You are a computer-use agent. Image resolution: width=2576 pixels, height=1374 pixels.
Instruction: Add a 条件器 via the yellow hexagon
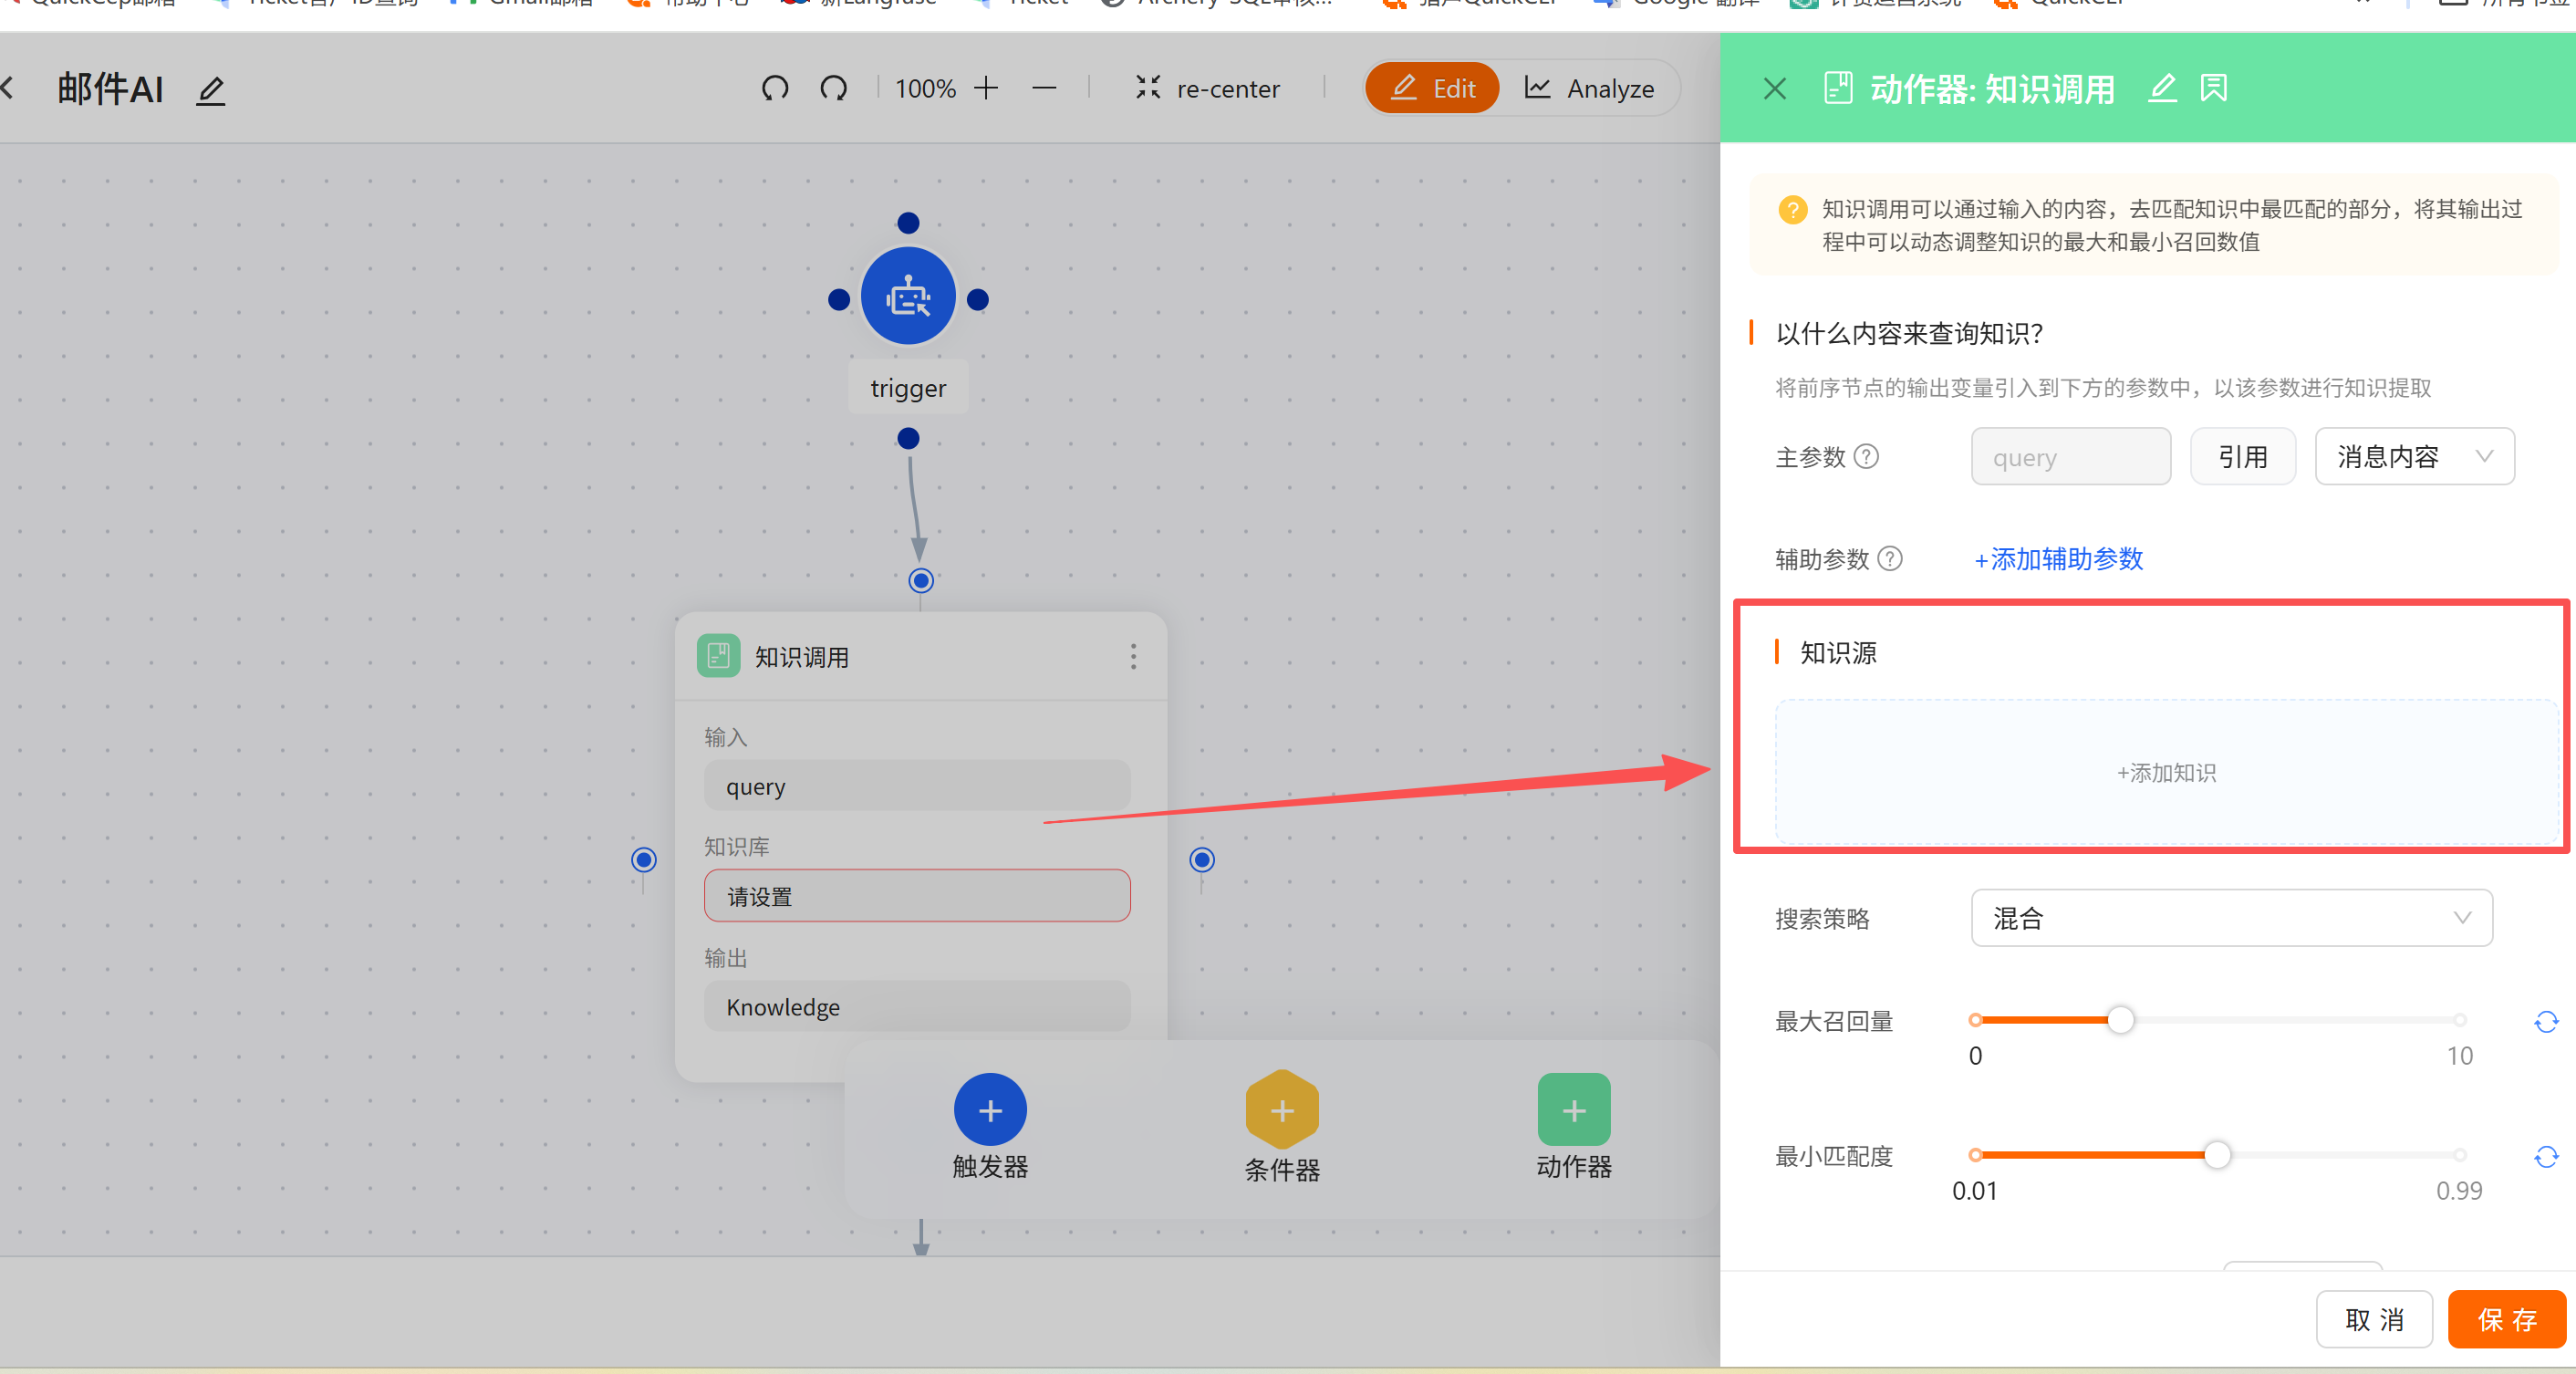1282,1110
